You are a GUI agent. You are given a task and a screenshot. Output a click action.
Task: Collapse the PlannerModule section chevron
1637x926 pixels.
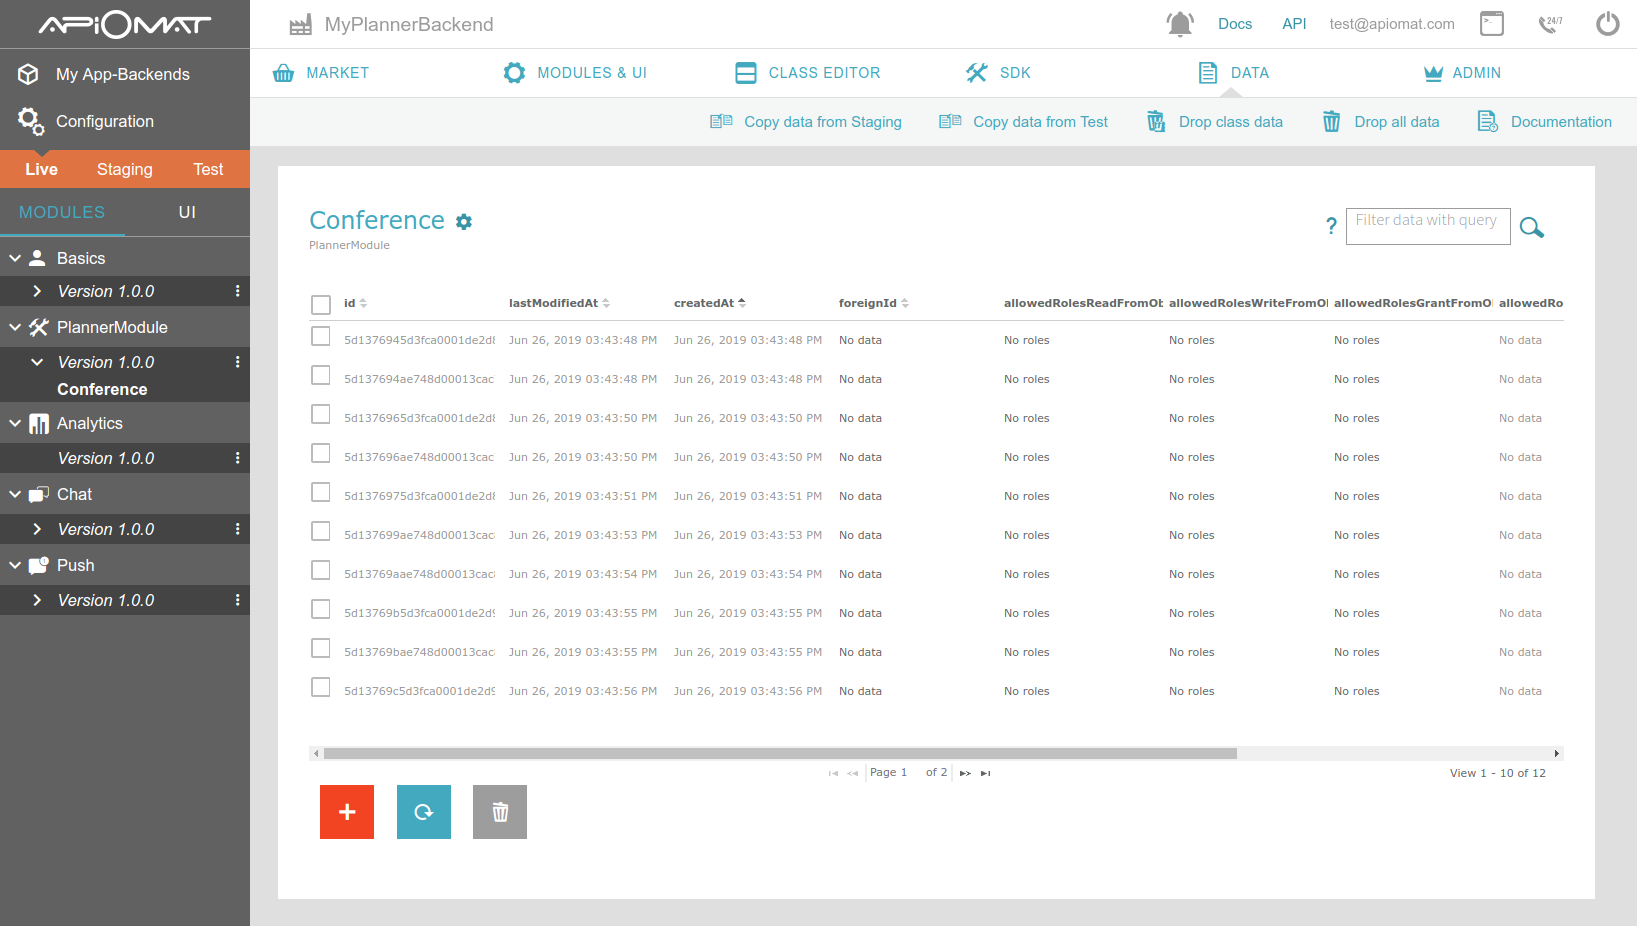15,327
